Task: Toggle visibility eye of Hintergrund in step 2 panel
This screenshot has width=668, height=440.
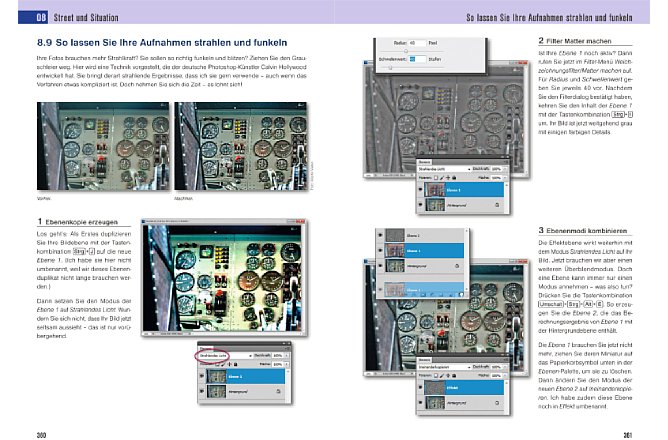Action: click(420, 204)
